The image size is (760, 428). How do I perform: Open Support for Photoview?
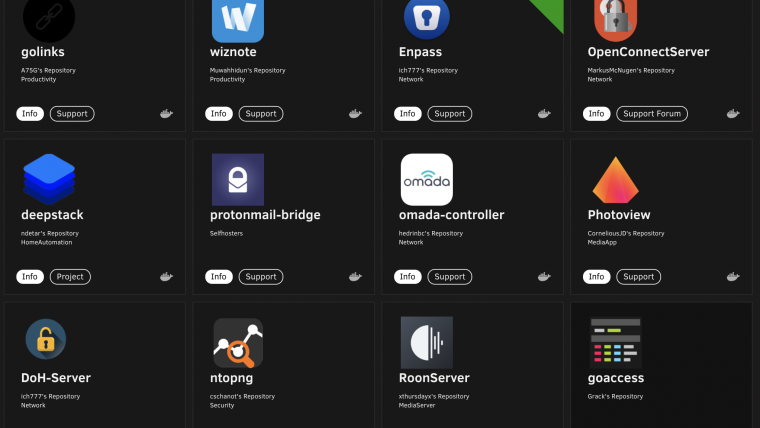638,277
